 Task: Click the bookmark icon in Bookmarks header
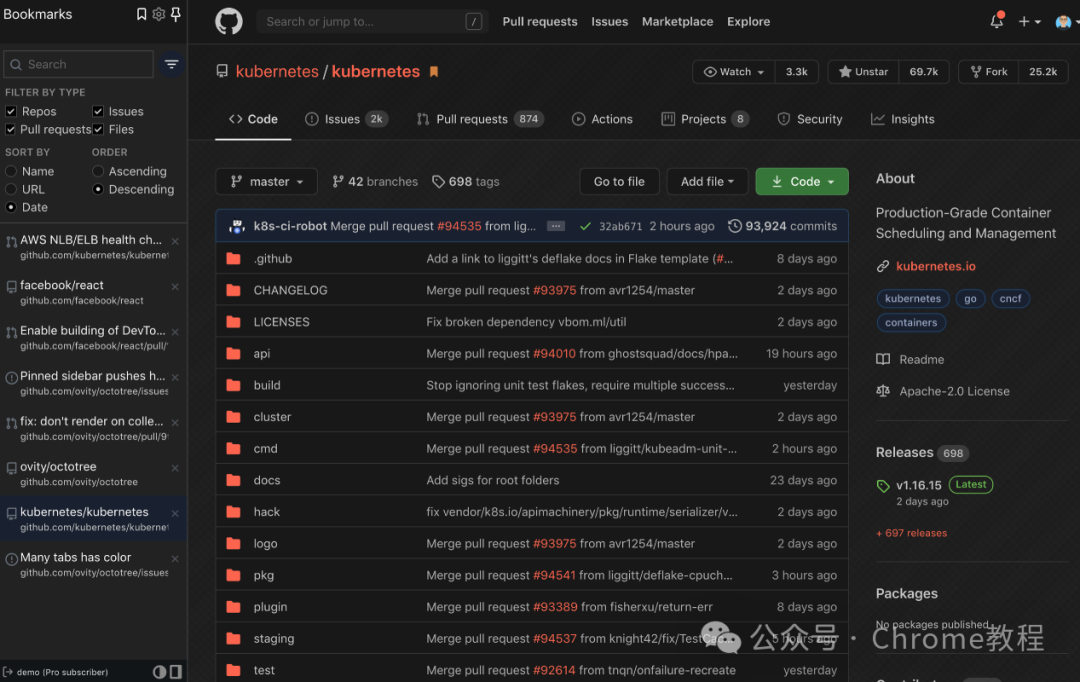pyautogui.click(x=141, y=14)
